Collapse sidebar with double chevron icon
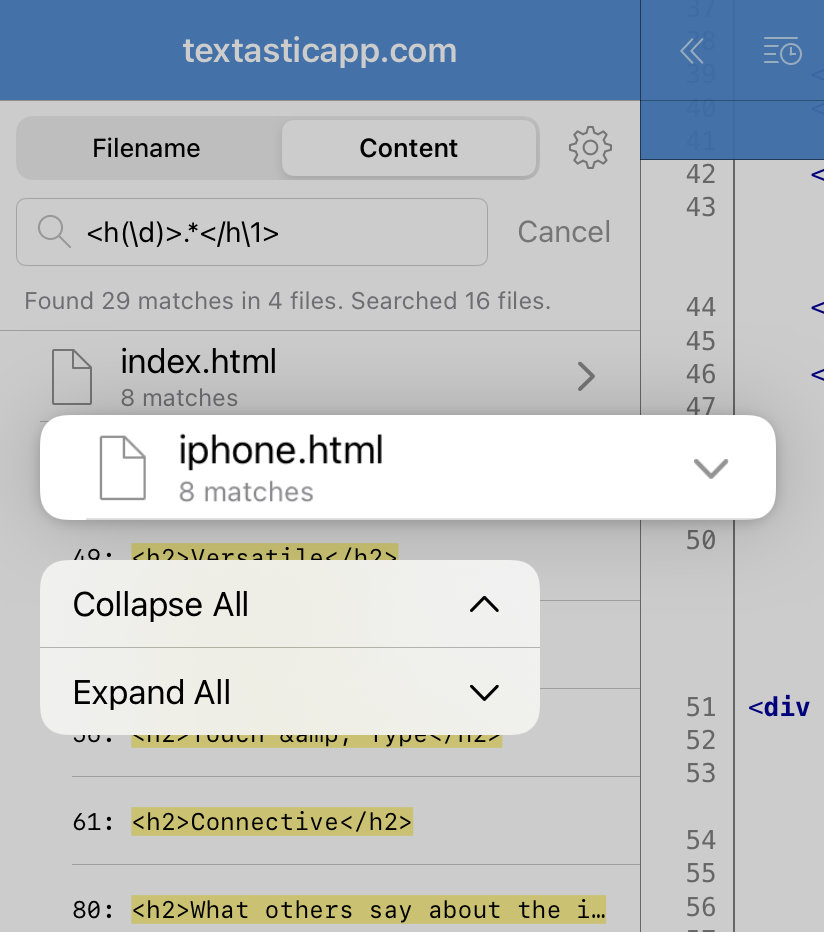Screen dimensions: 824x932 [692, 51]
